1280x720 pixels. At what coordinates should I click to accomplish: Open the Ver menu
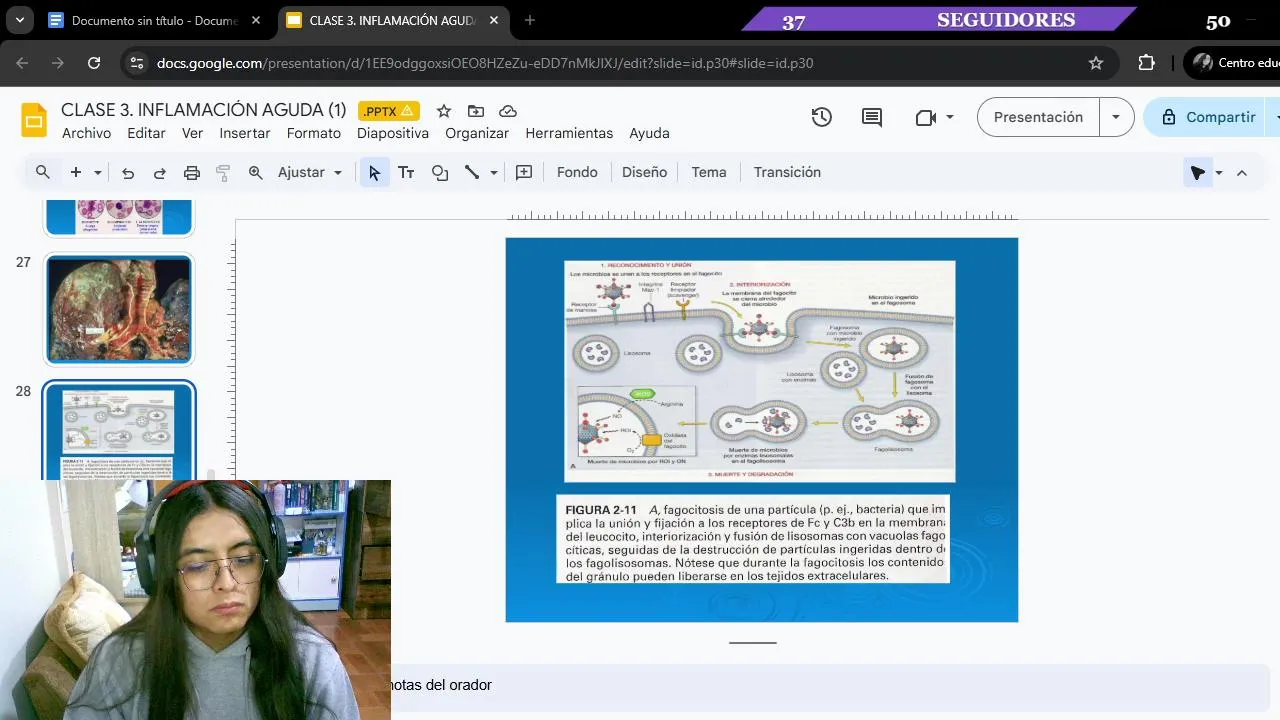tap(192, 133)
